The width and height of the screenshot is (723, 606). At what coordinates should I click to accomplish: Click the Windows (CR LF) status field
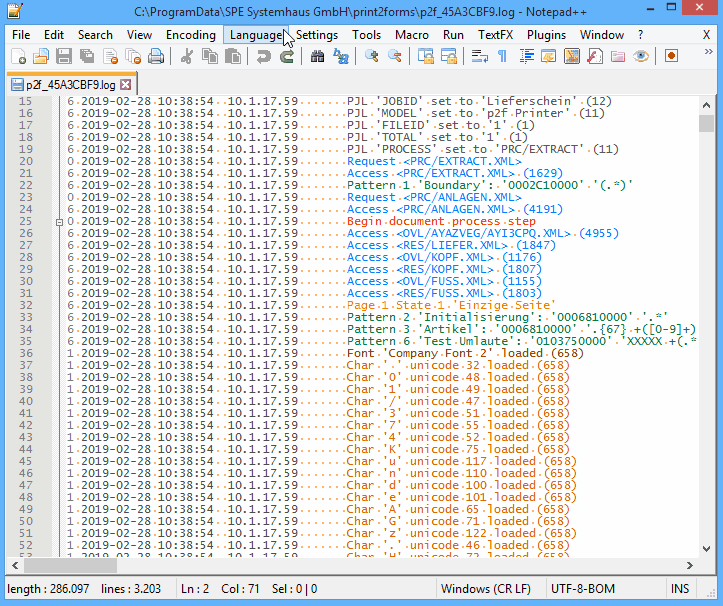(x=487, y=589)
